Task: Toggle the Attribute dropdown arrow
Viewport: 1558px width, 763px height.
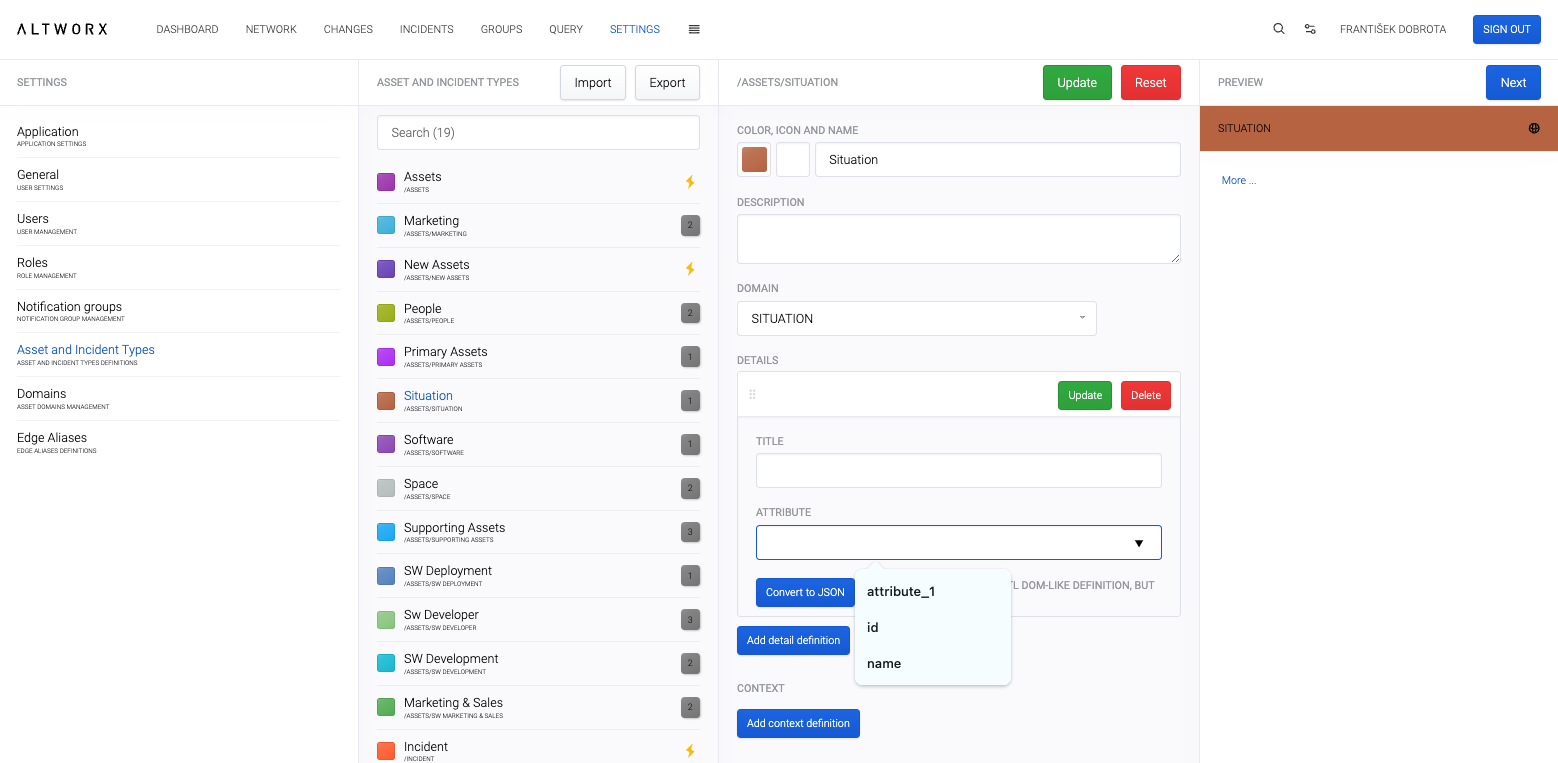Action: click(x=1138, y=543)
